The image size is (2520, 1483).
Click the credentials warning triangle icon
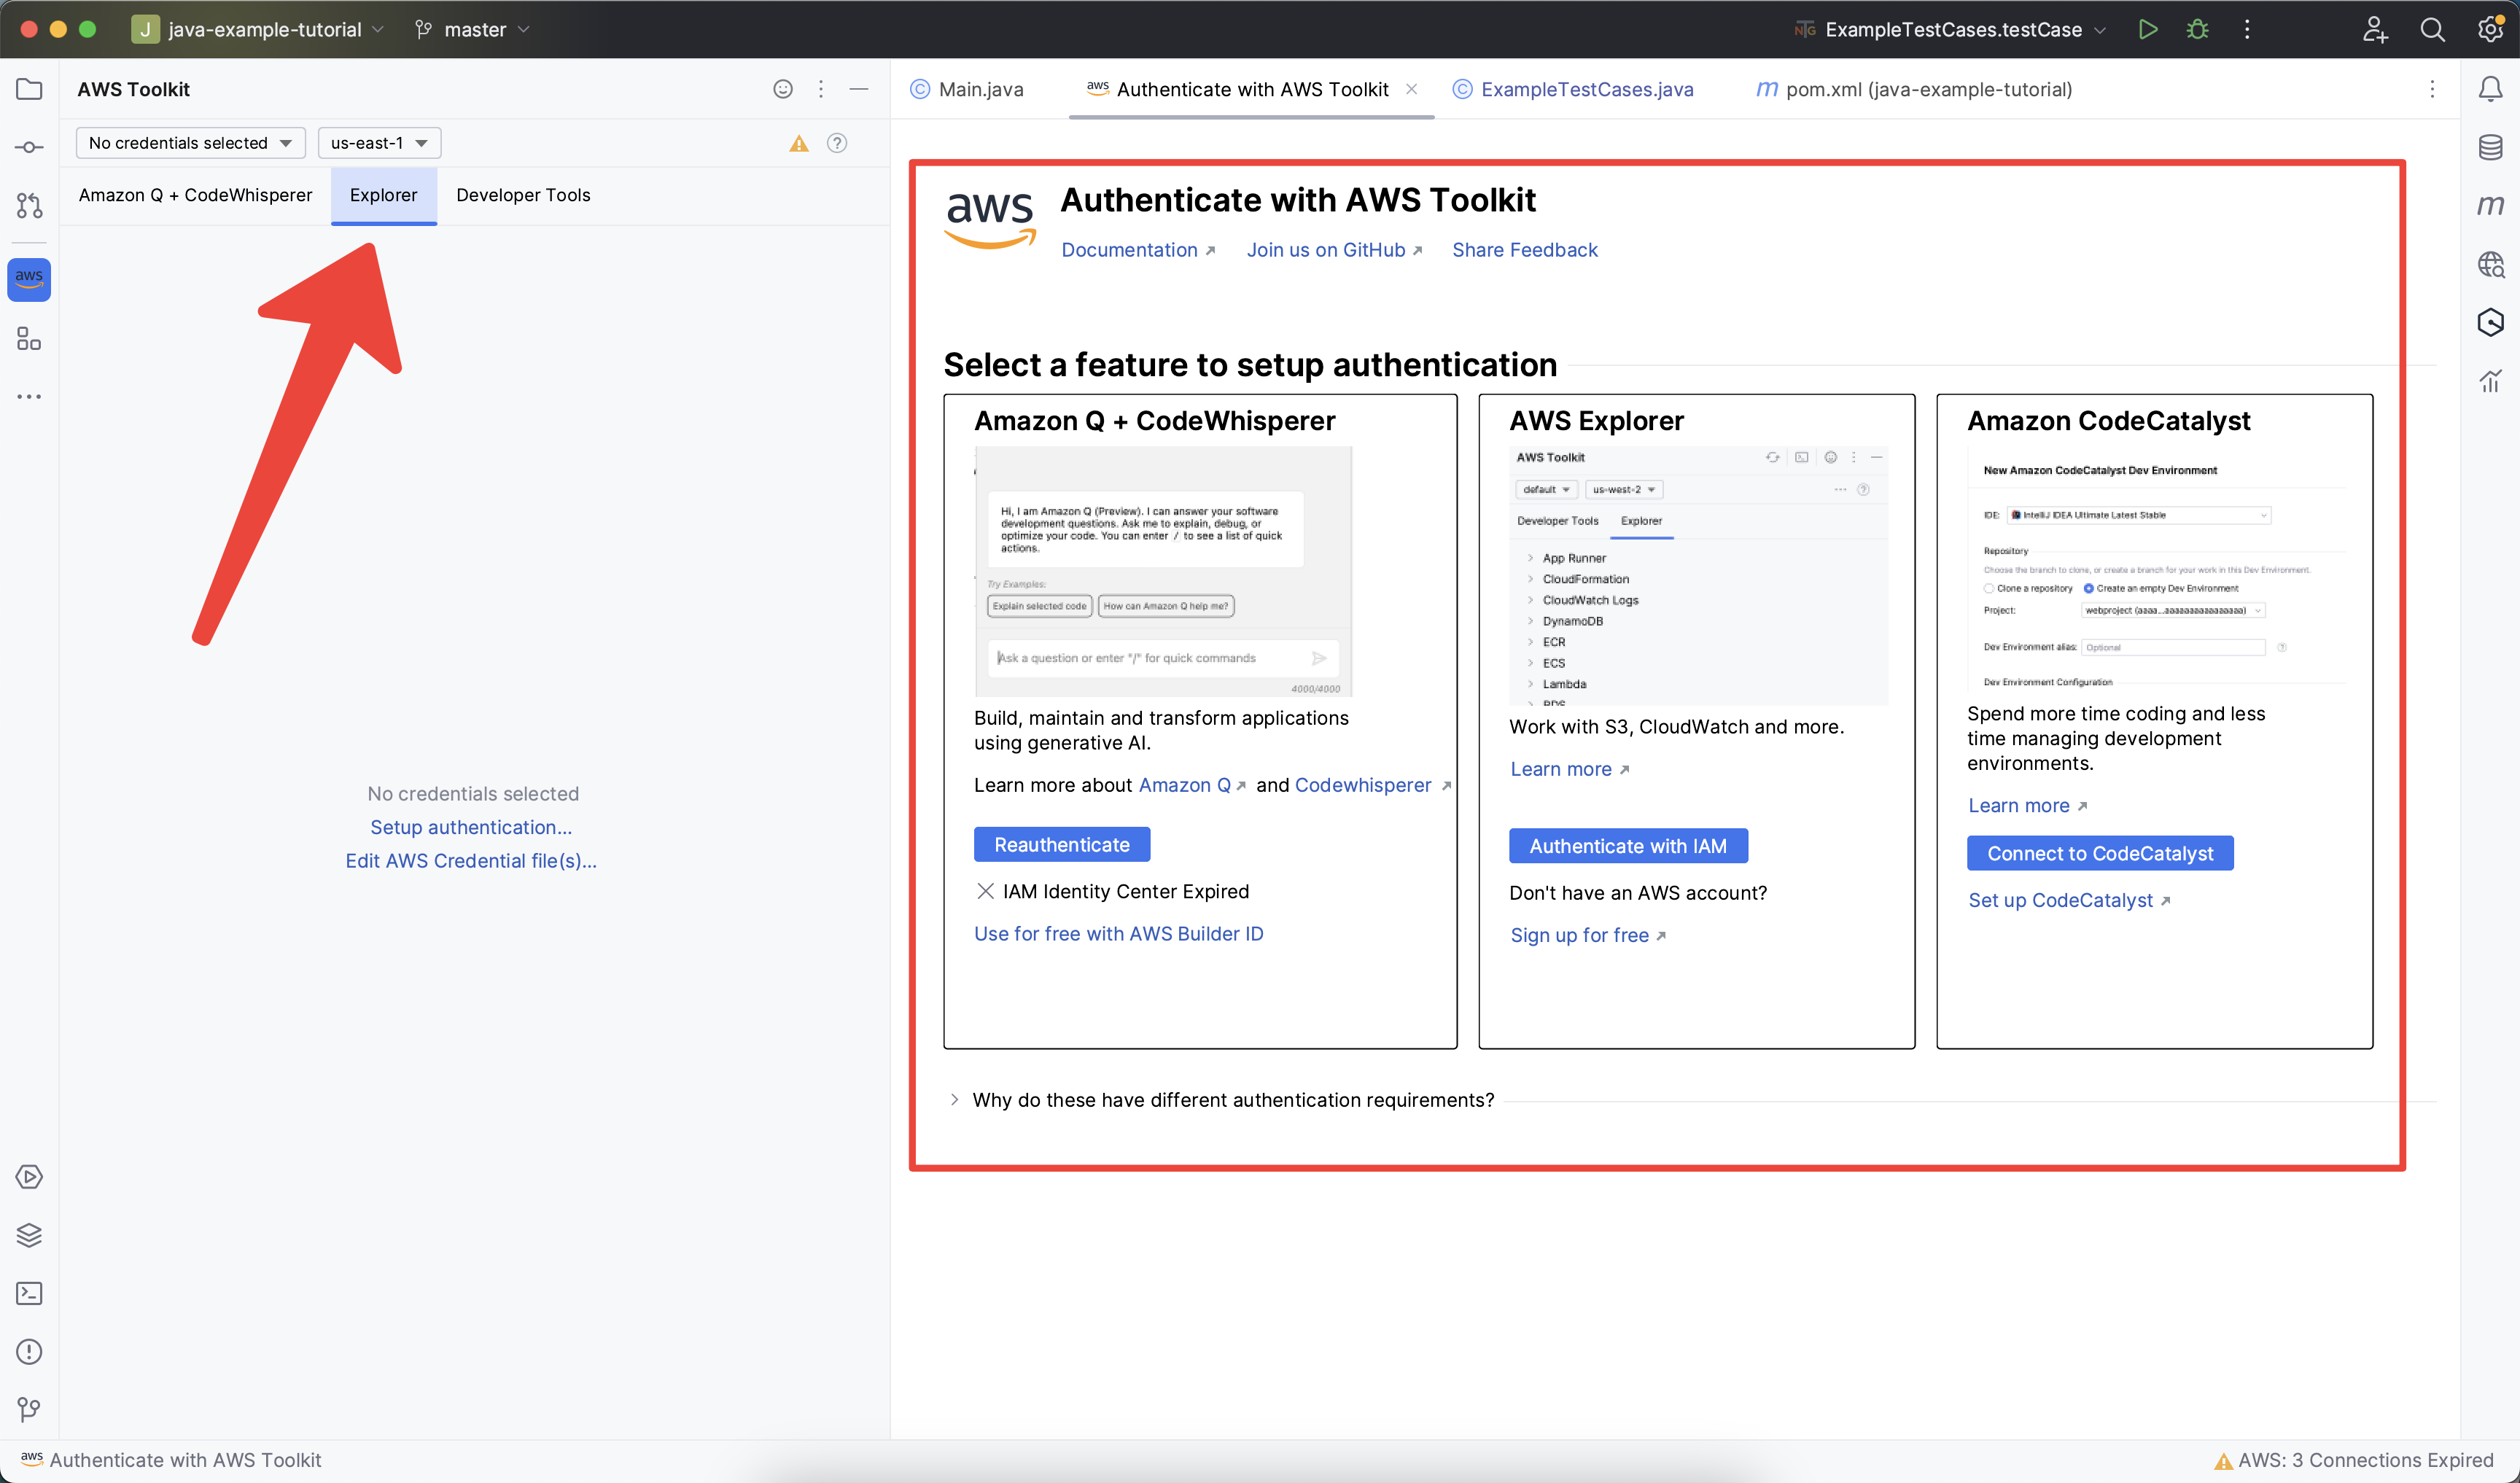pos(799,143)
